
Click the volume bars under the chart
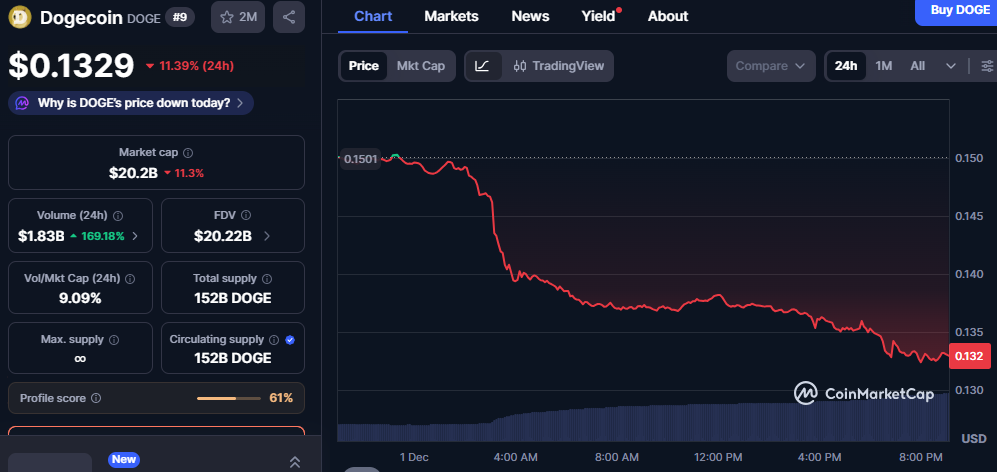click(x=643, y=419)
